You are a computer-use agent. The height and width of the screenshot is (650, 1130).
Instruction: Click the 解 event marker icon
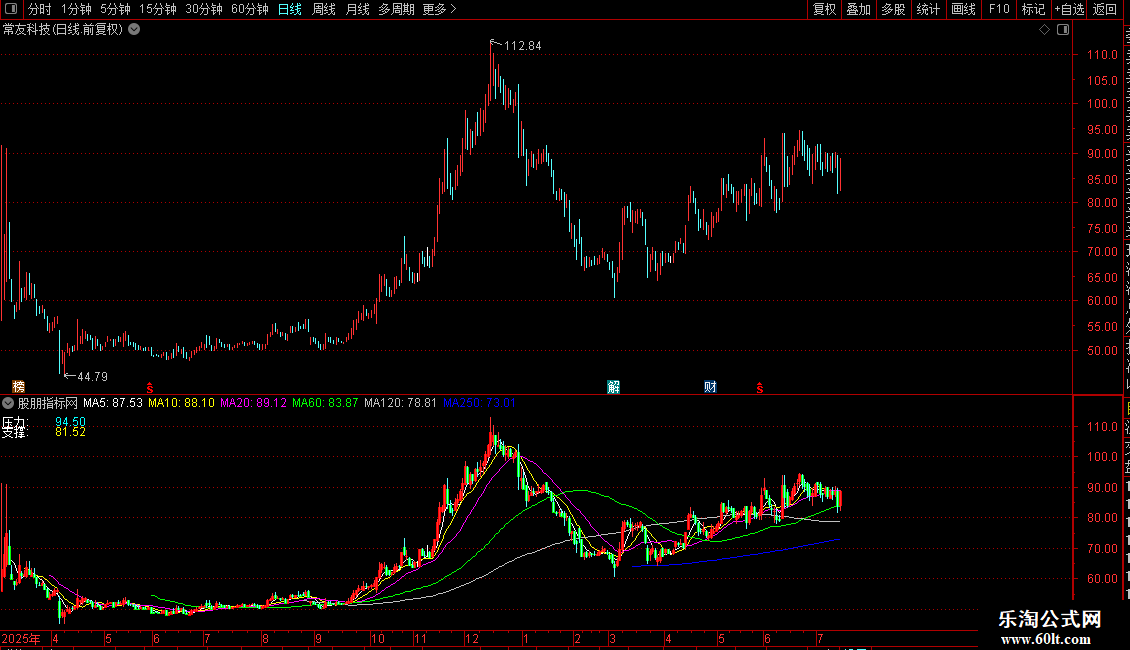click(613, 387)
